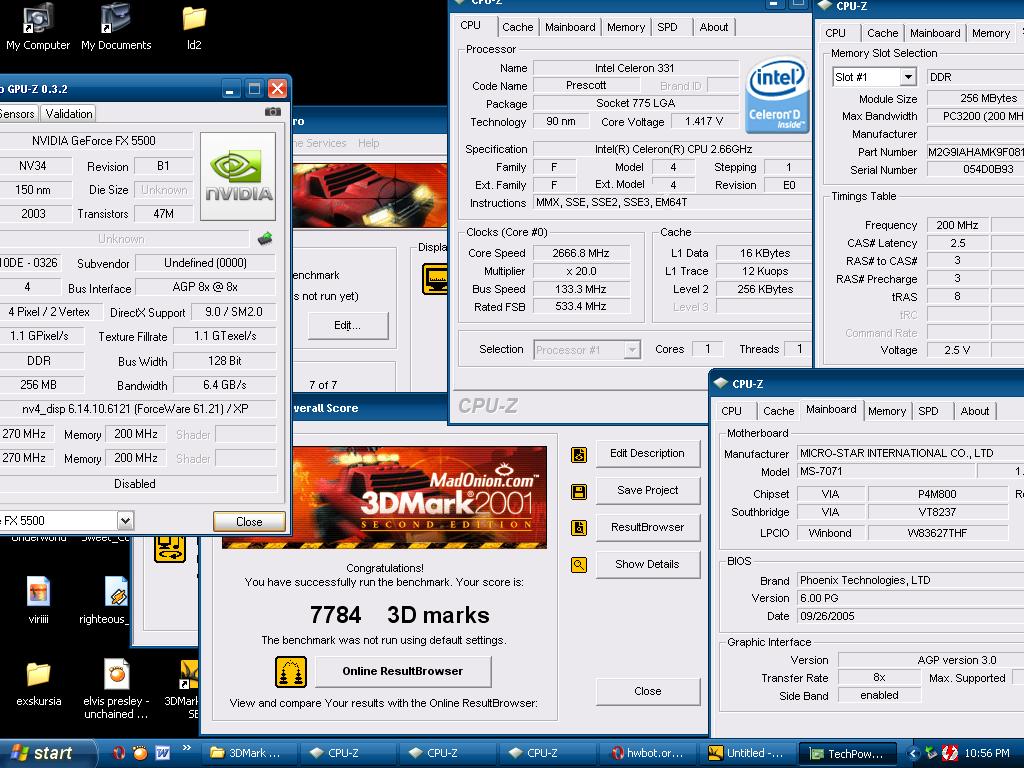Click Online ResultBrowser button
The width and height of the screenshot is (1024, 768).
[x=403, y=671]
